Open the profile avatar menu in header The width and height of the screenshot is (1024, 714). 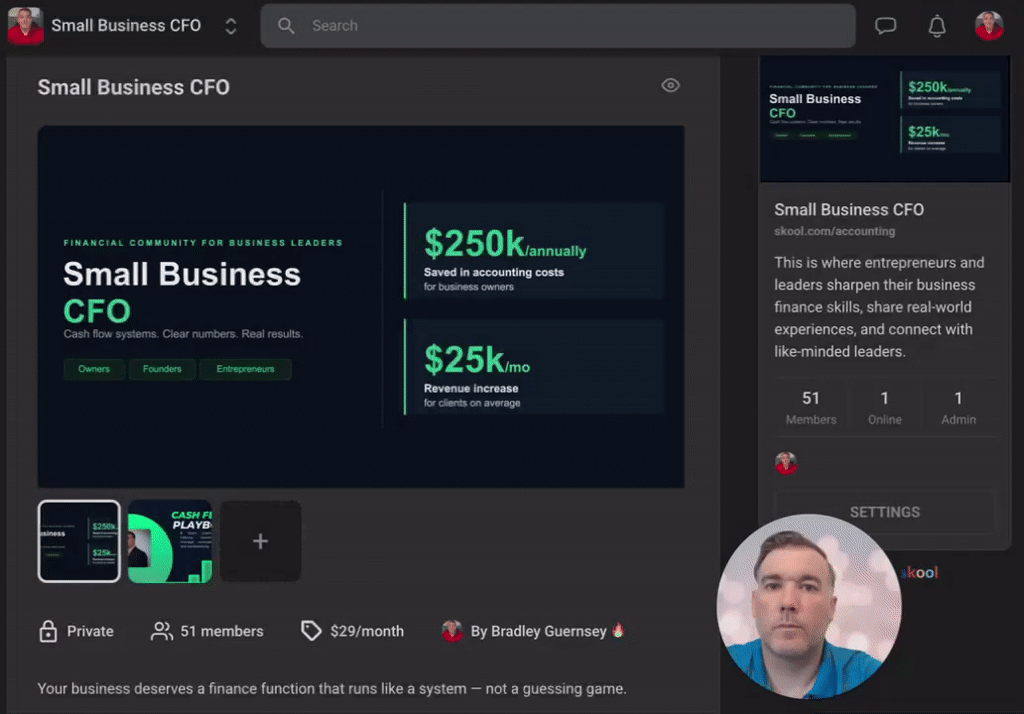pos(989,25)
